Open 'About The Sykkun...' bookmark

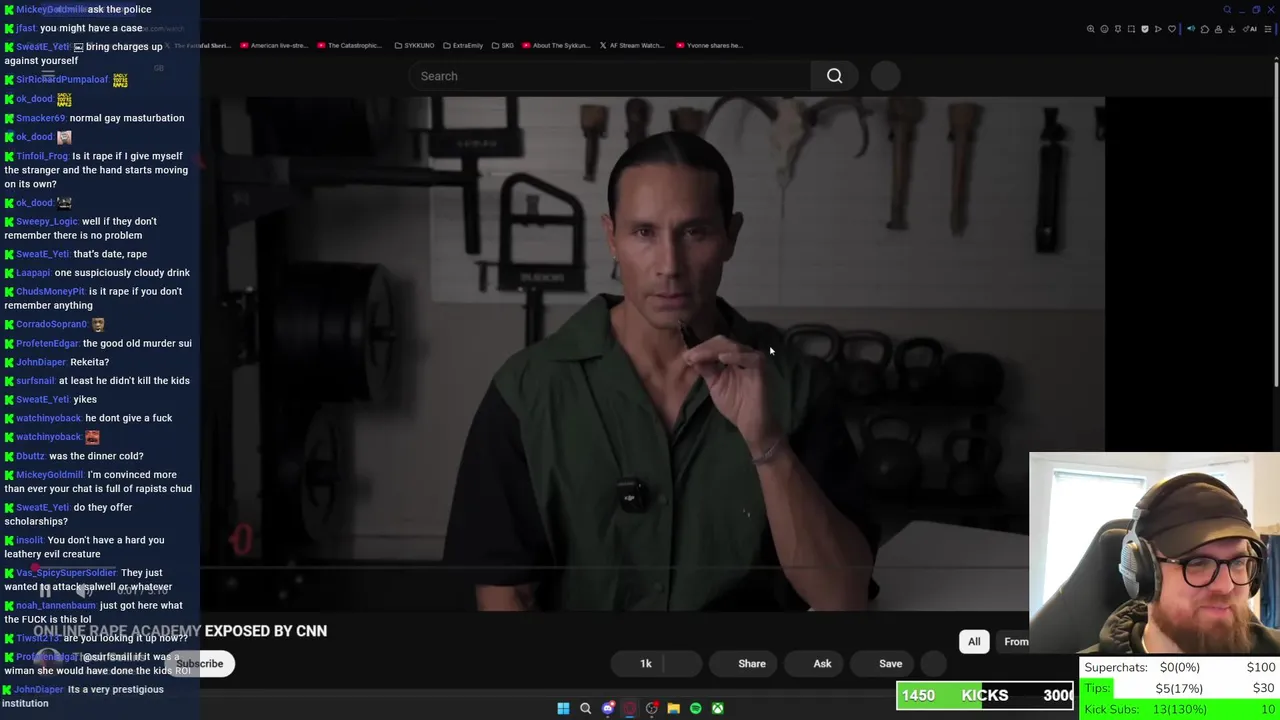tap(557, 45)
